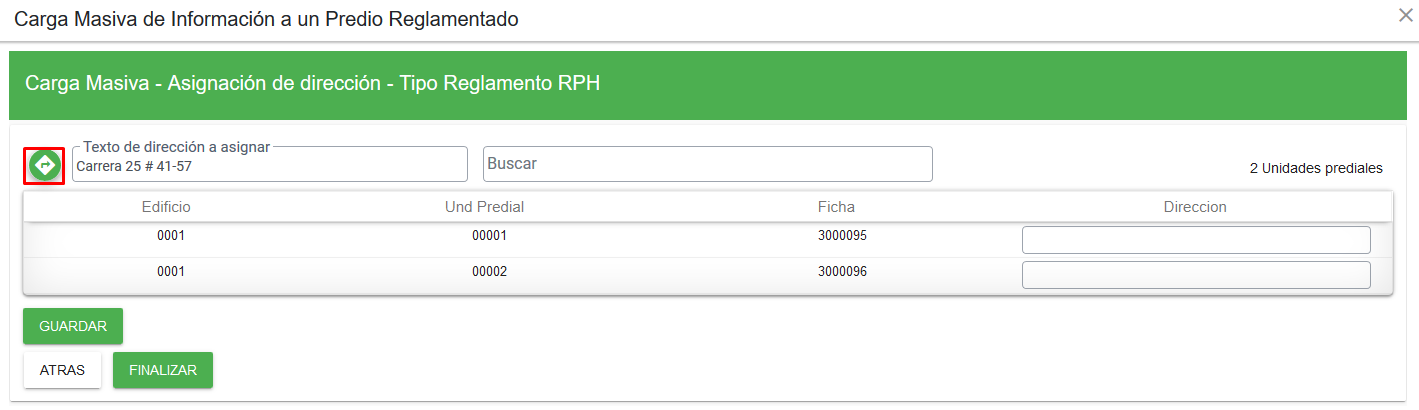Image resolution: width=1419 pixels, height=410 pixels.
Task: Click the '2 Unidades prediales' counter label
Action: click(1316, 168)
